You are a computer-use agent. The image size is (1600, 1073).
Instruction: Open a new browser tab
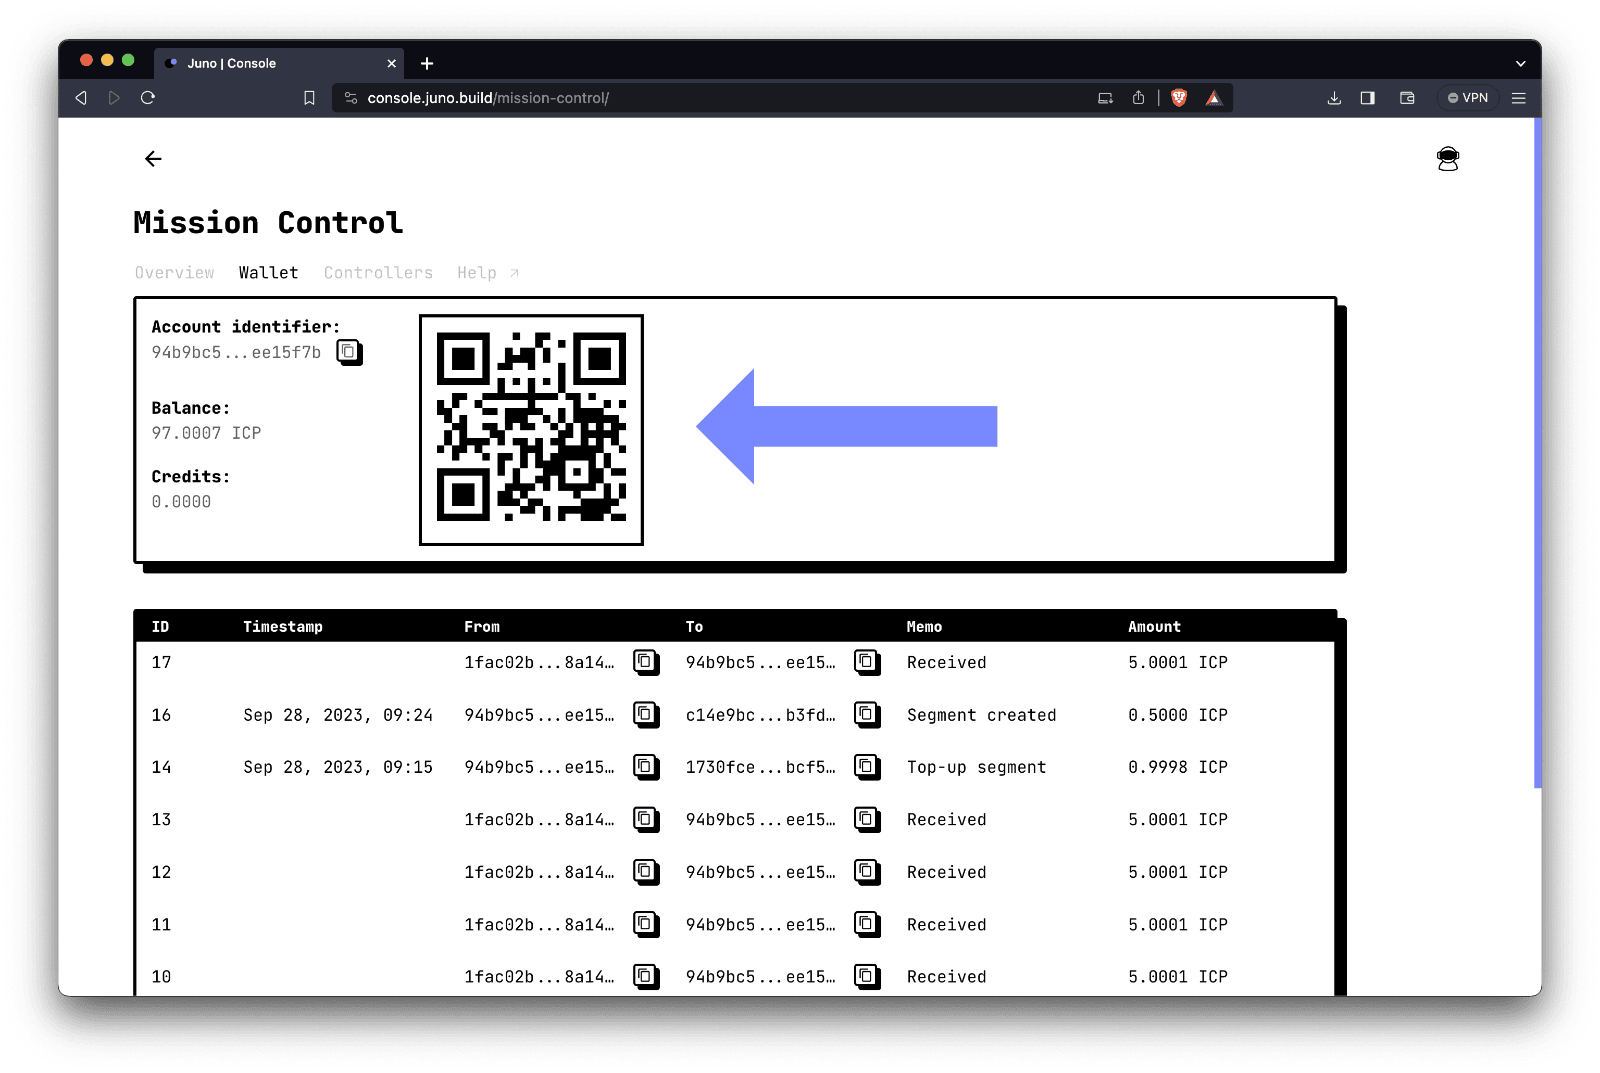point(427,63)
